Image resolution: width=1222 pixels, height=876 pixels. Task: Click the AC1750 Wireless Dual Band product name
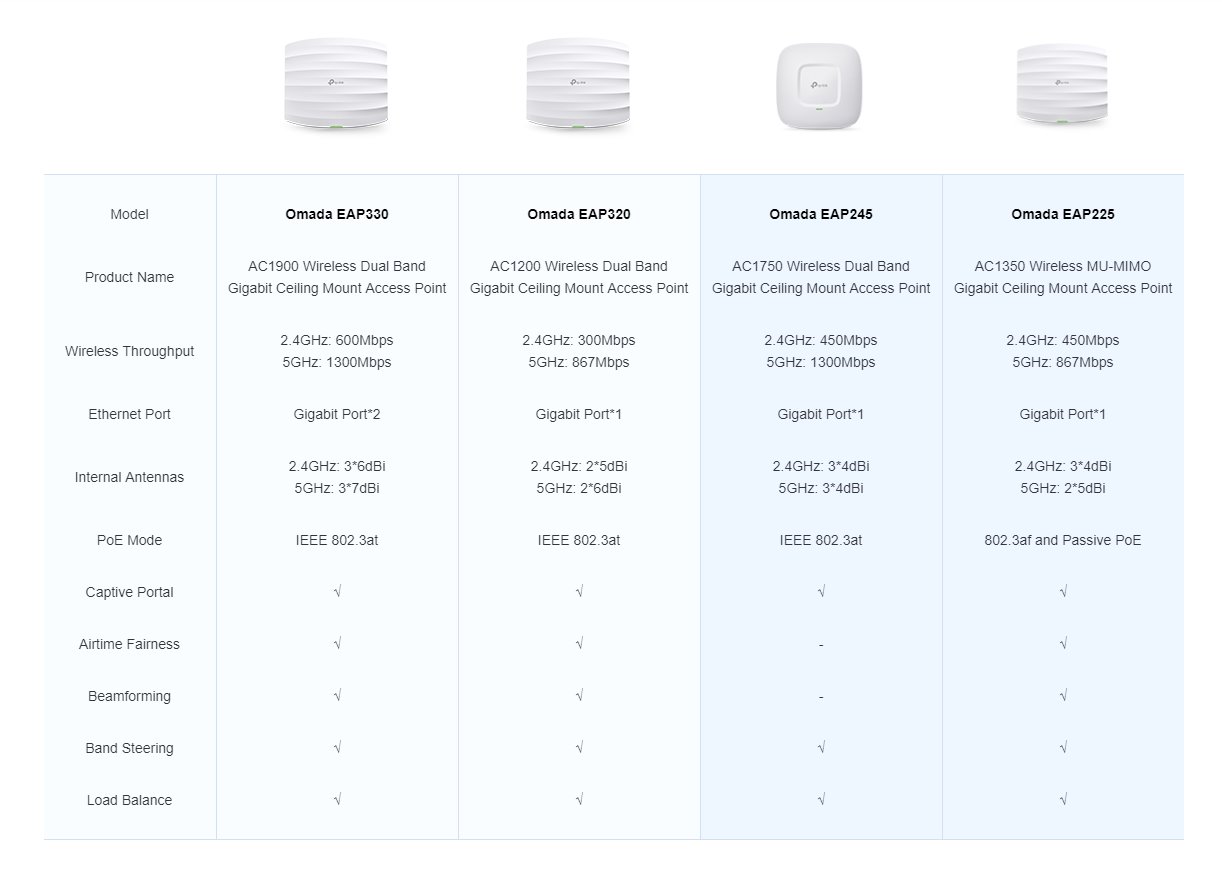pyautogui.click(x=821, y=277)
